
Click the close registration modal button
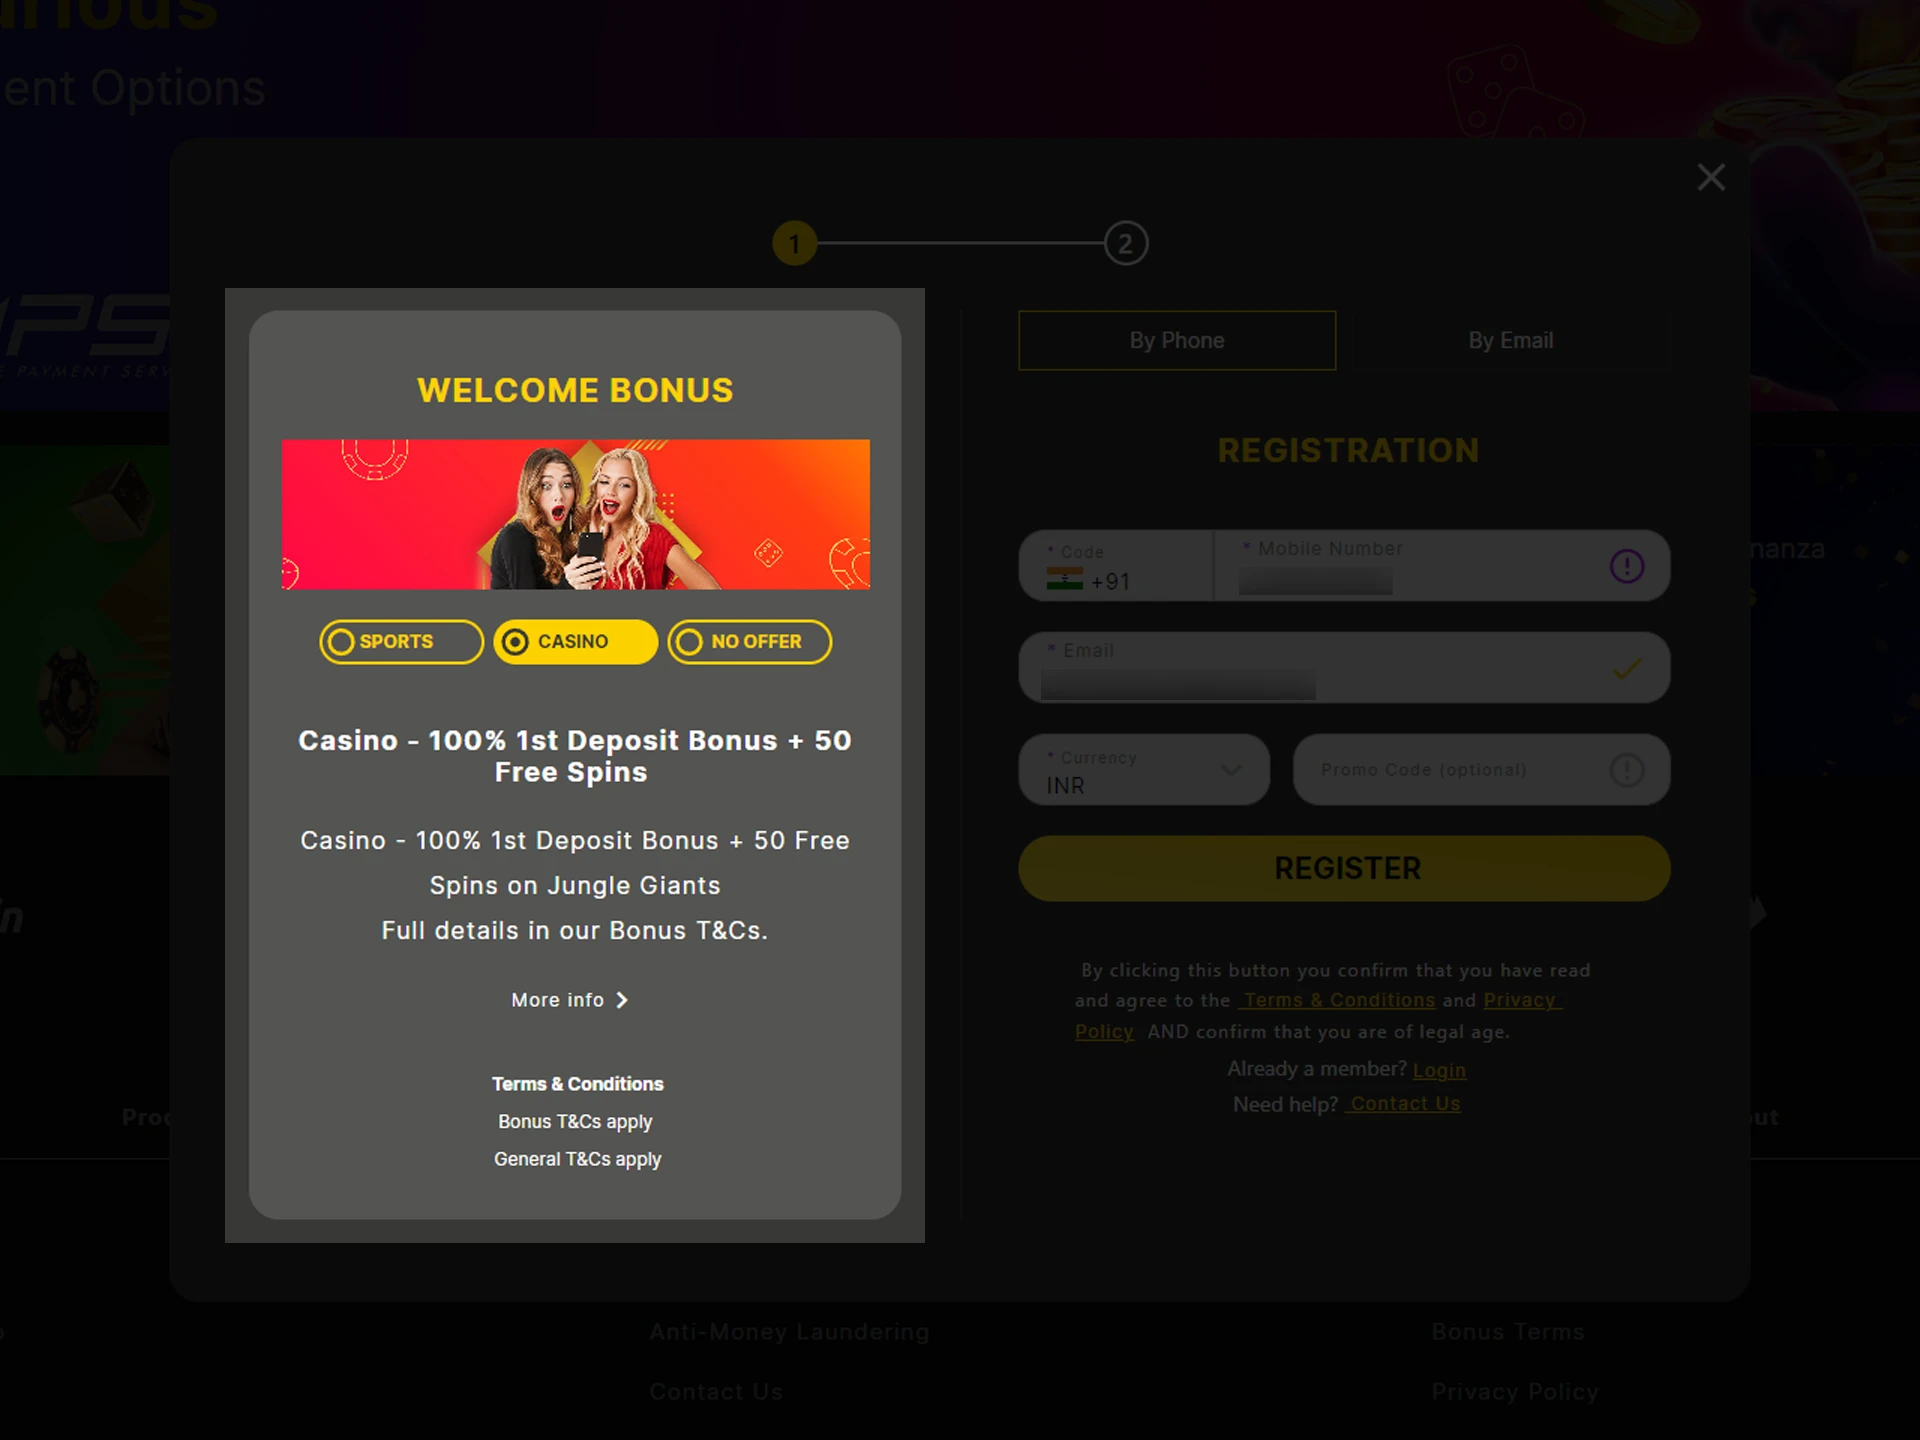pyautogui.click(x=1710, y=177)
